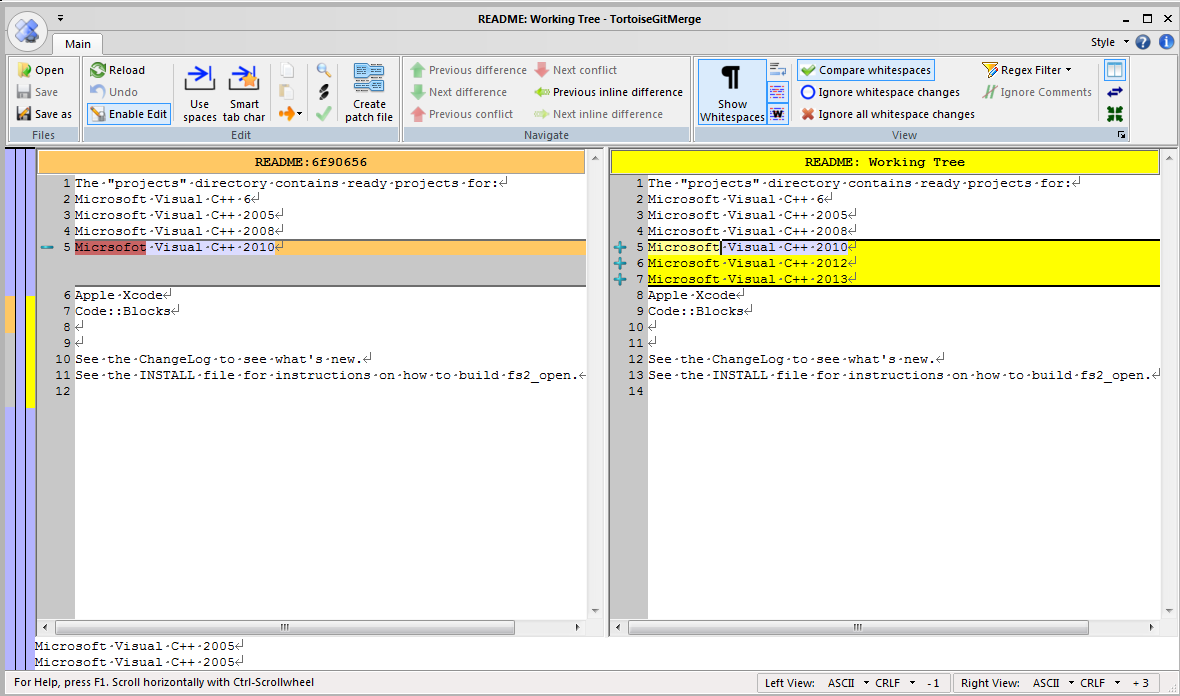Click the Smart tab char icon
Screen dimensions: 1180x696
[244, 78]
